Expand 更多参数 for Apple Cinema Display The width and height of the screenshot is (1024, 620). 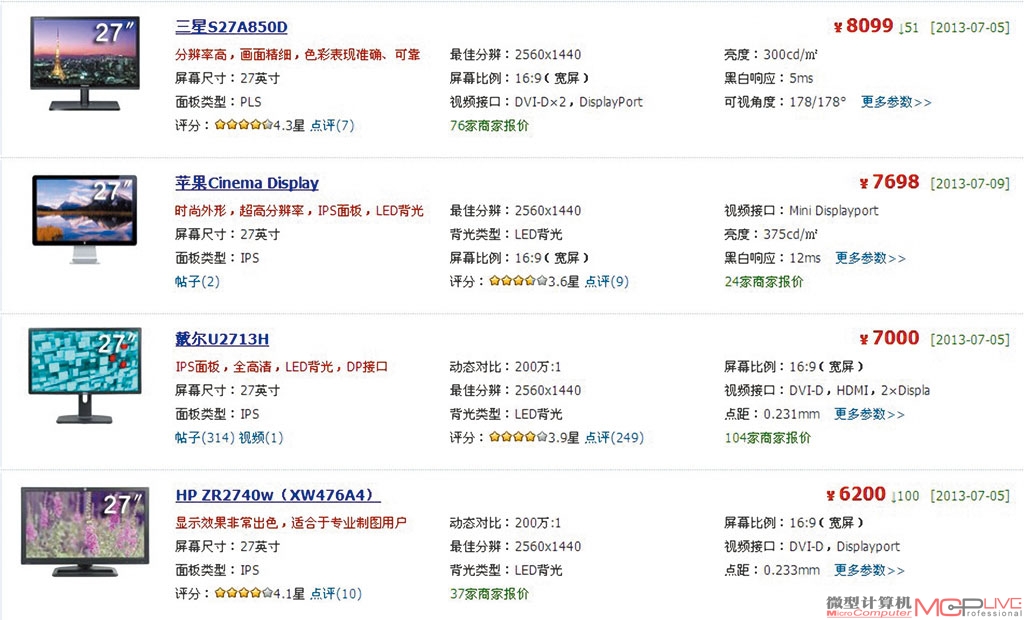(x=870, y=258)
